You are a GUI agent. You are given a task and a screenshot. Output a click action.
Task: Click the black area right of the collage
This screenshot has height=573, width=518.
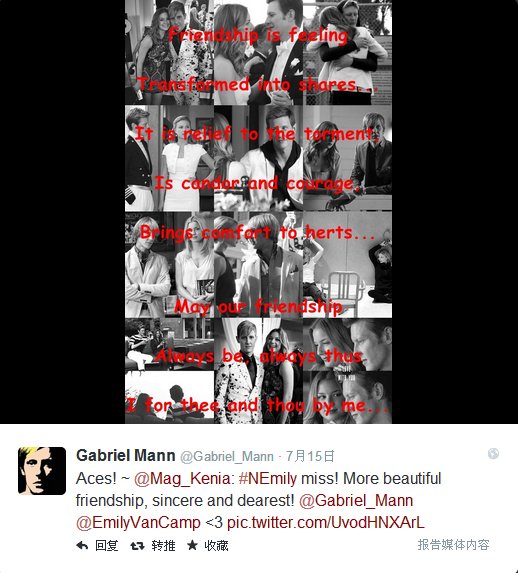pyautogui.click(x=455, y=212)
